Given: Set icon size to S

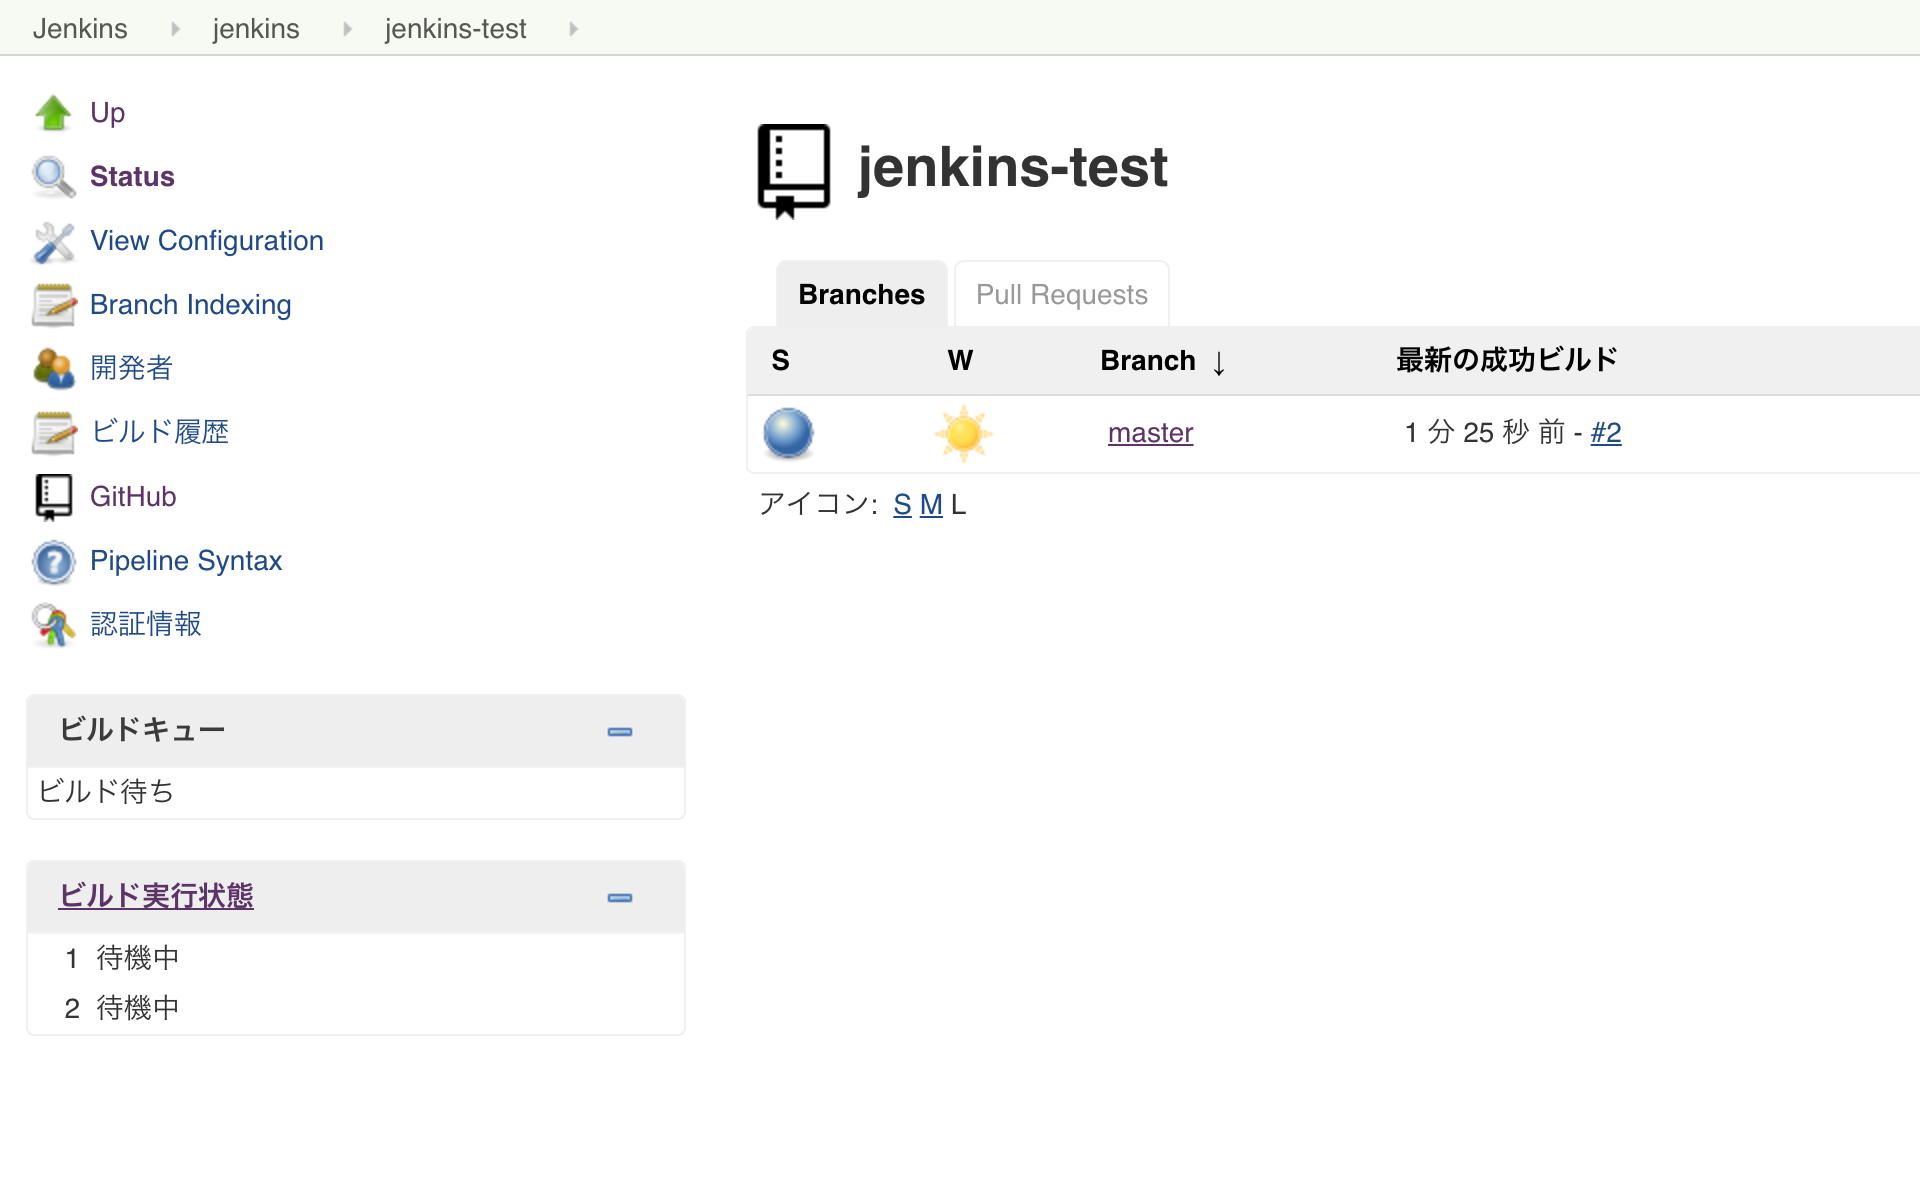Looking at the screenshot, I should point(901,505).
